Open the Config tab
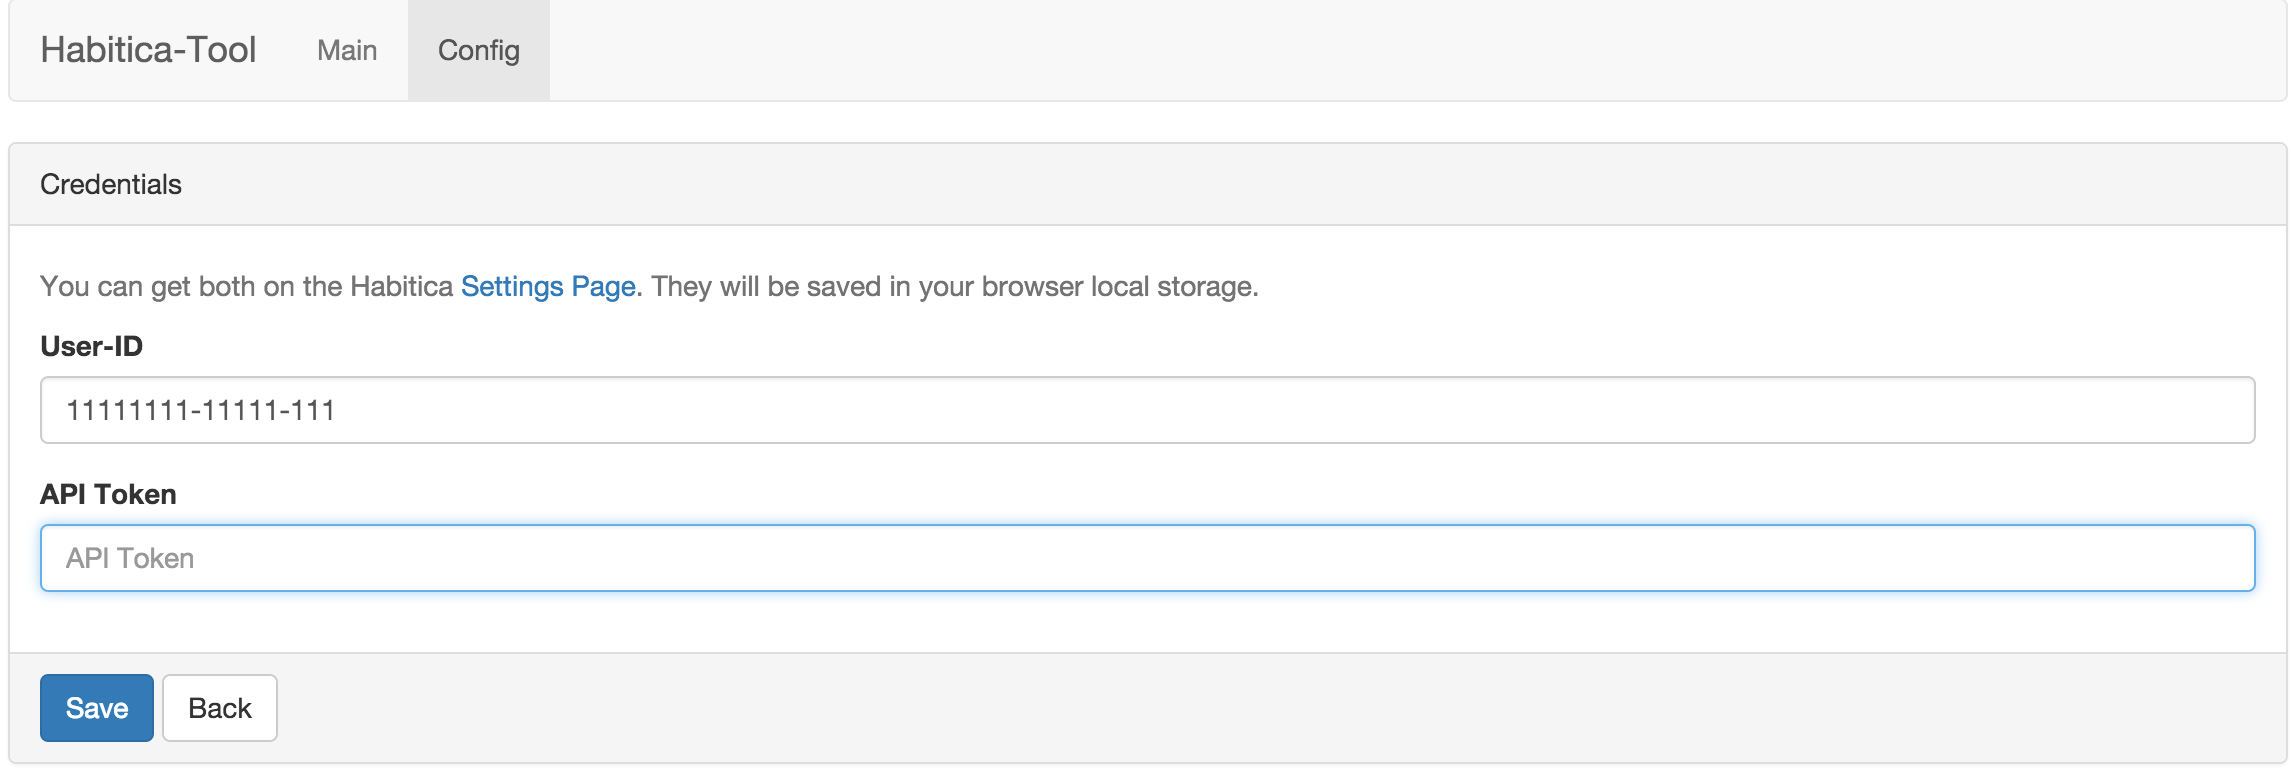 [479, 50]
